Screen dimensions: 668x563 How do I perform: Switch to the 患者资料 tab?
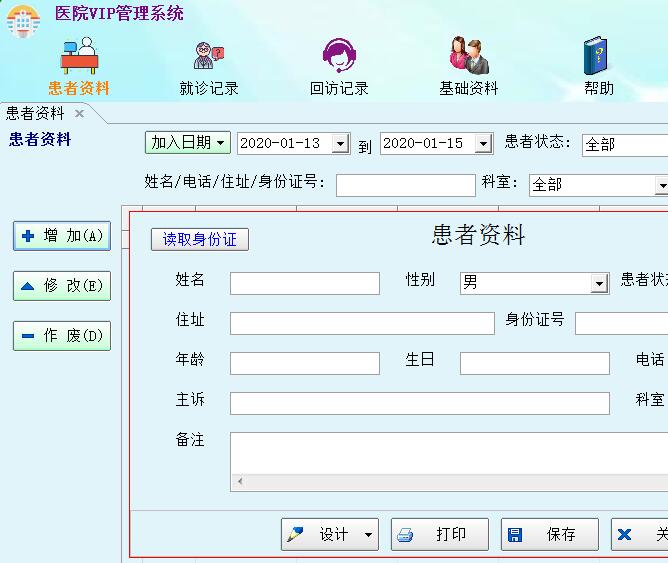click(35, 113)
